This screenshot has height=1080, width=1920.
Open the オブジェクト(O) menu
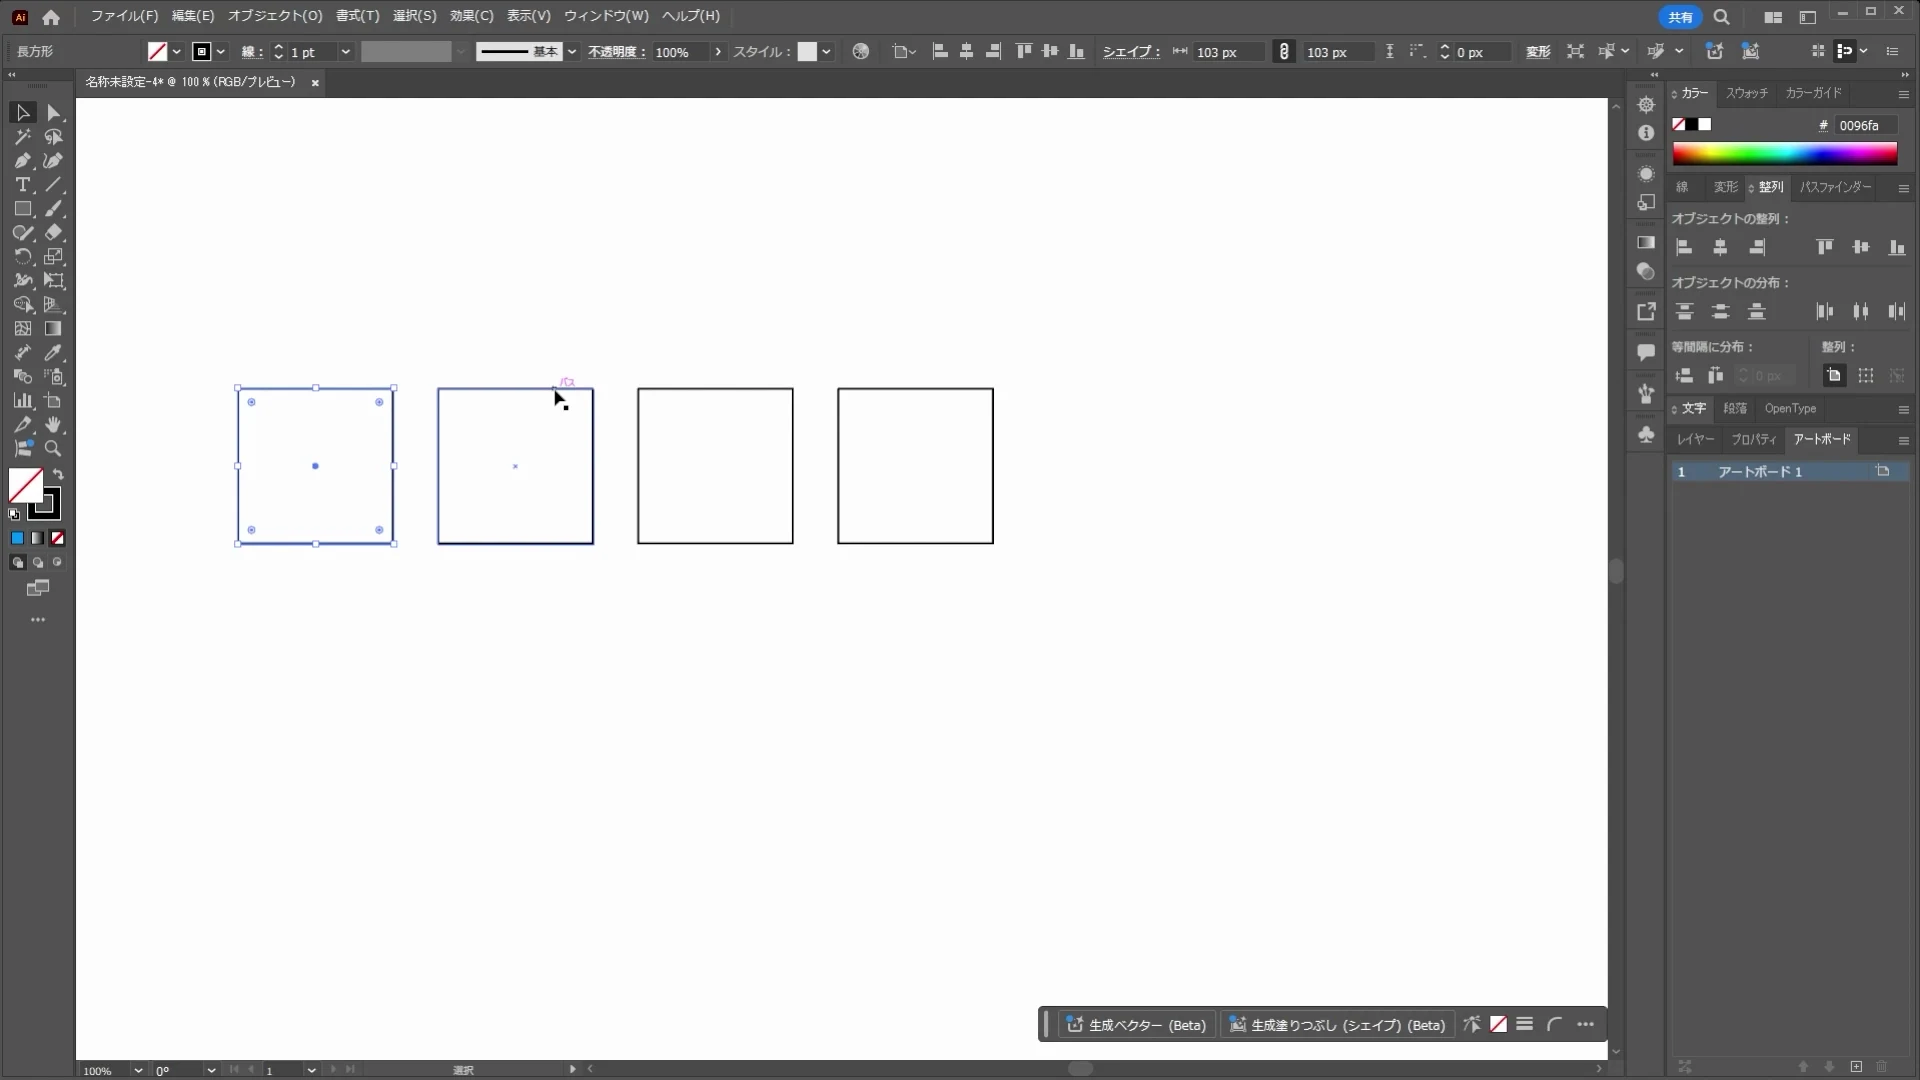(x=275, y=16)
